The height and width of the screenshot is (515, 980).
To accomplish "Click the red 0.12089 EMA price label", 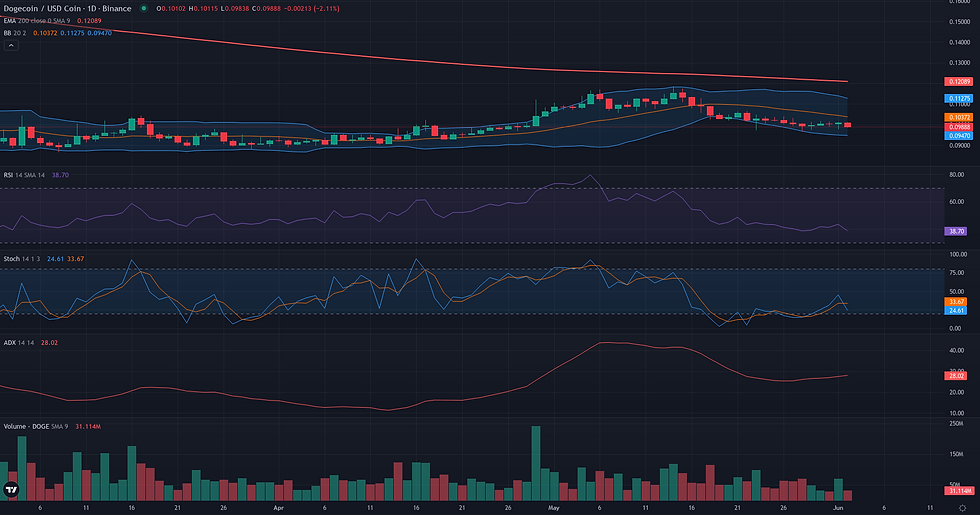I will pos(959,82).
